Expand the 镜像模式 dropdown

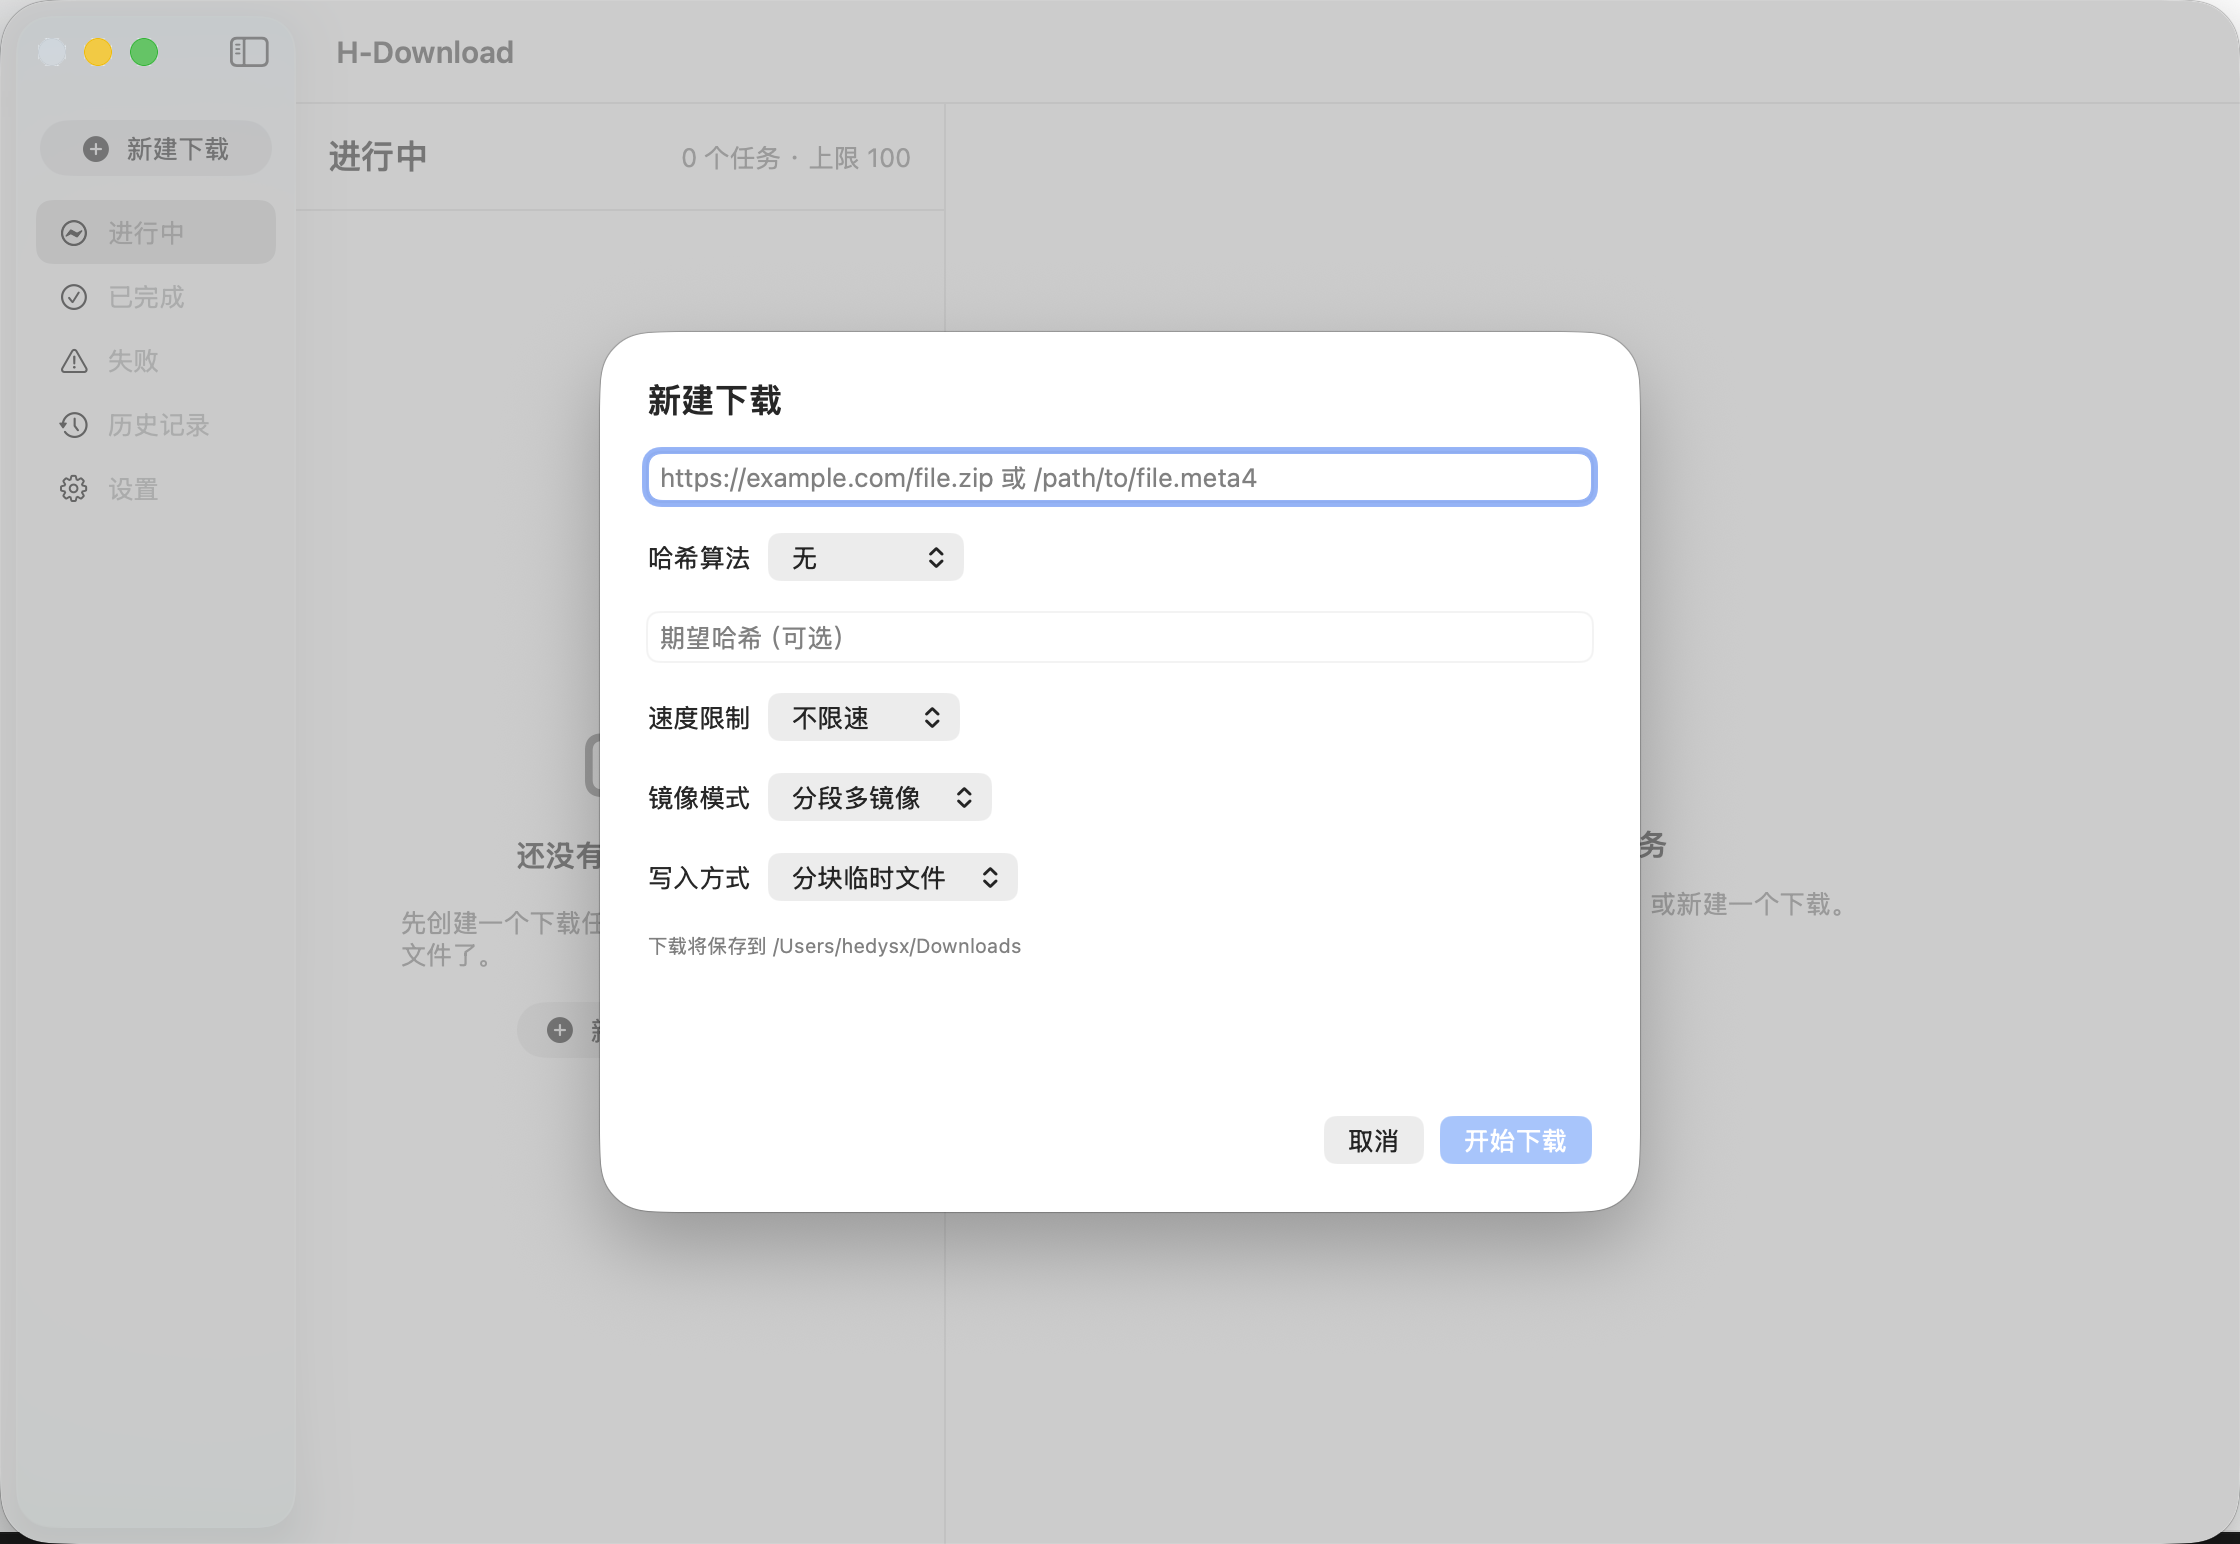pos(879,797)
